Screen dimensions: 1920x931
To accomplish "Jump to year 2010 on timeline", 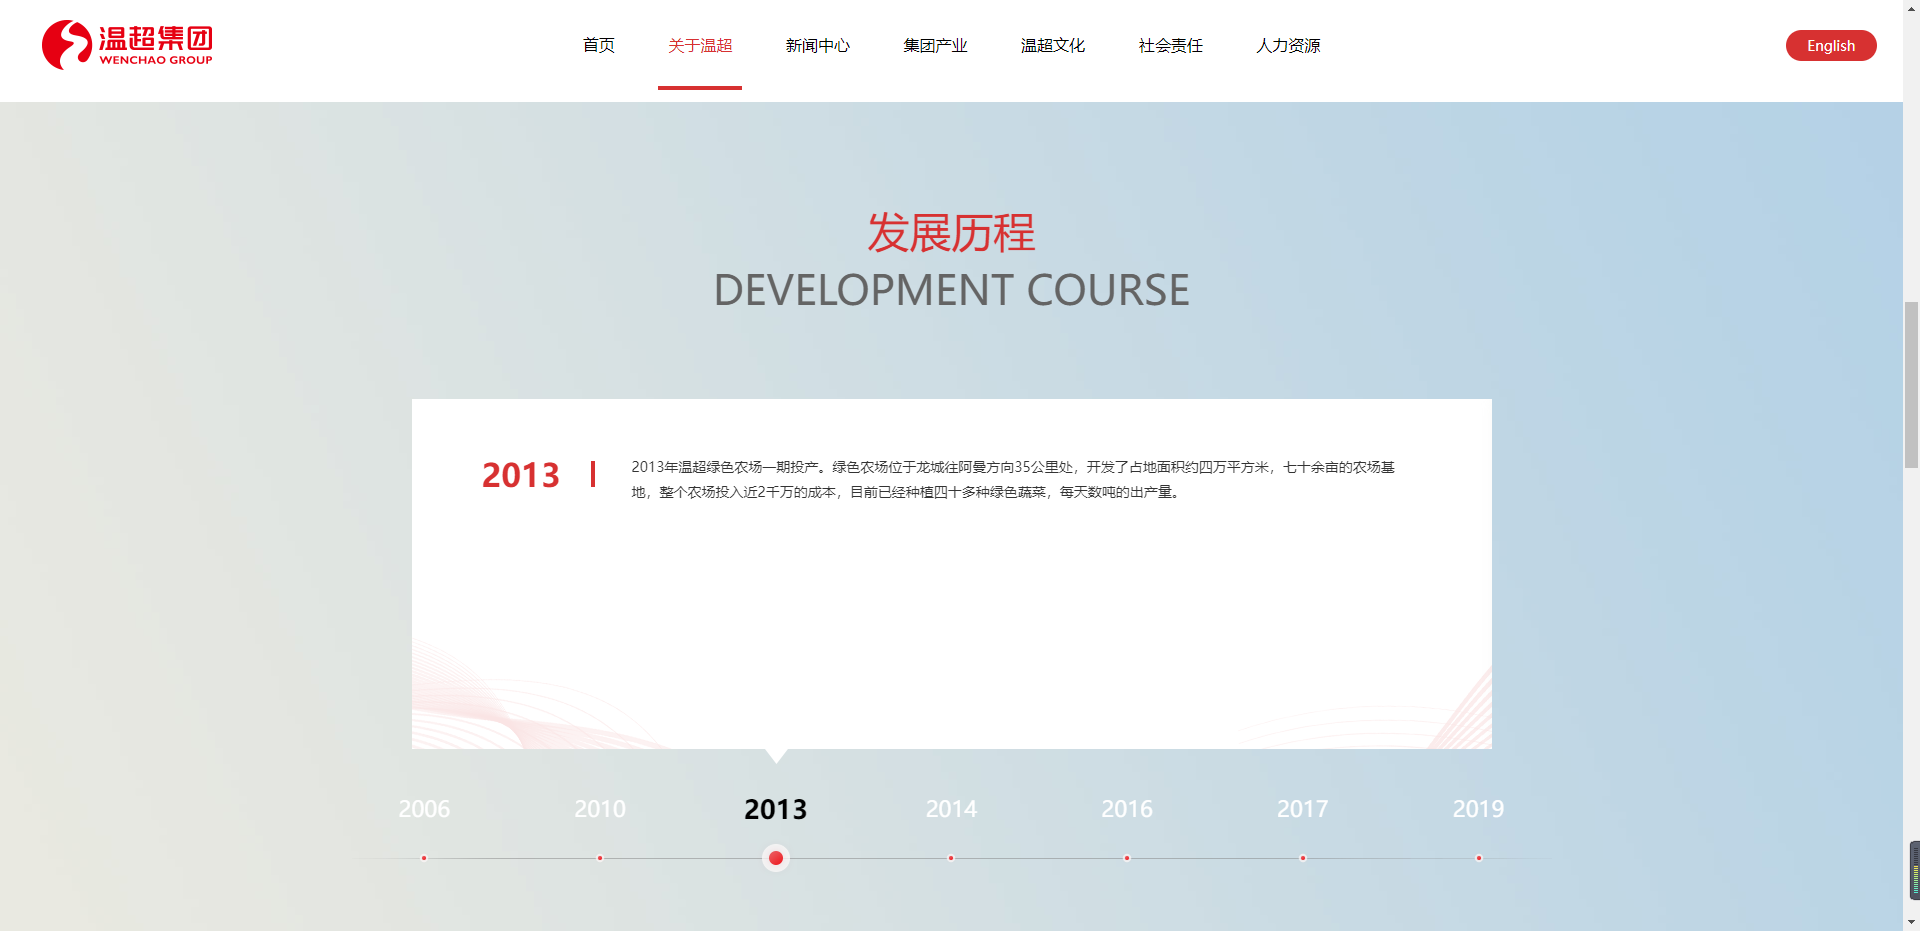I will [x=600, y=809].
